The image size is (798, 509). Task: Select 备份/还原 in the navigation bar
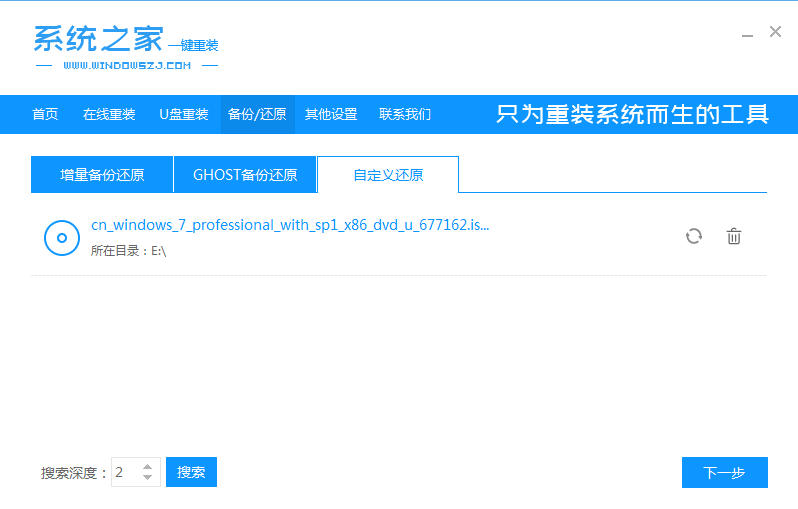[x=257, y=114]
